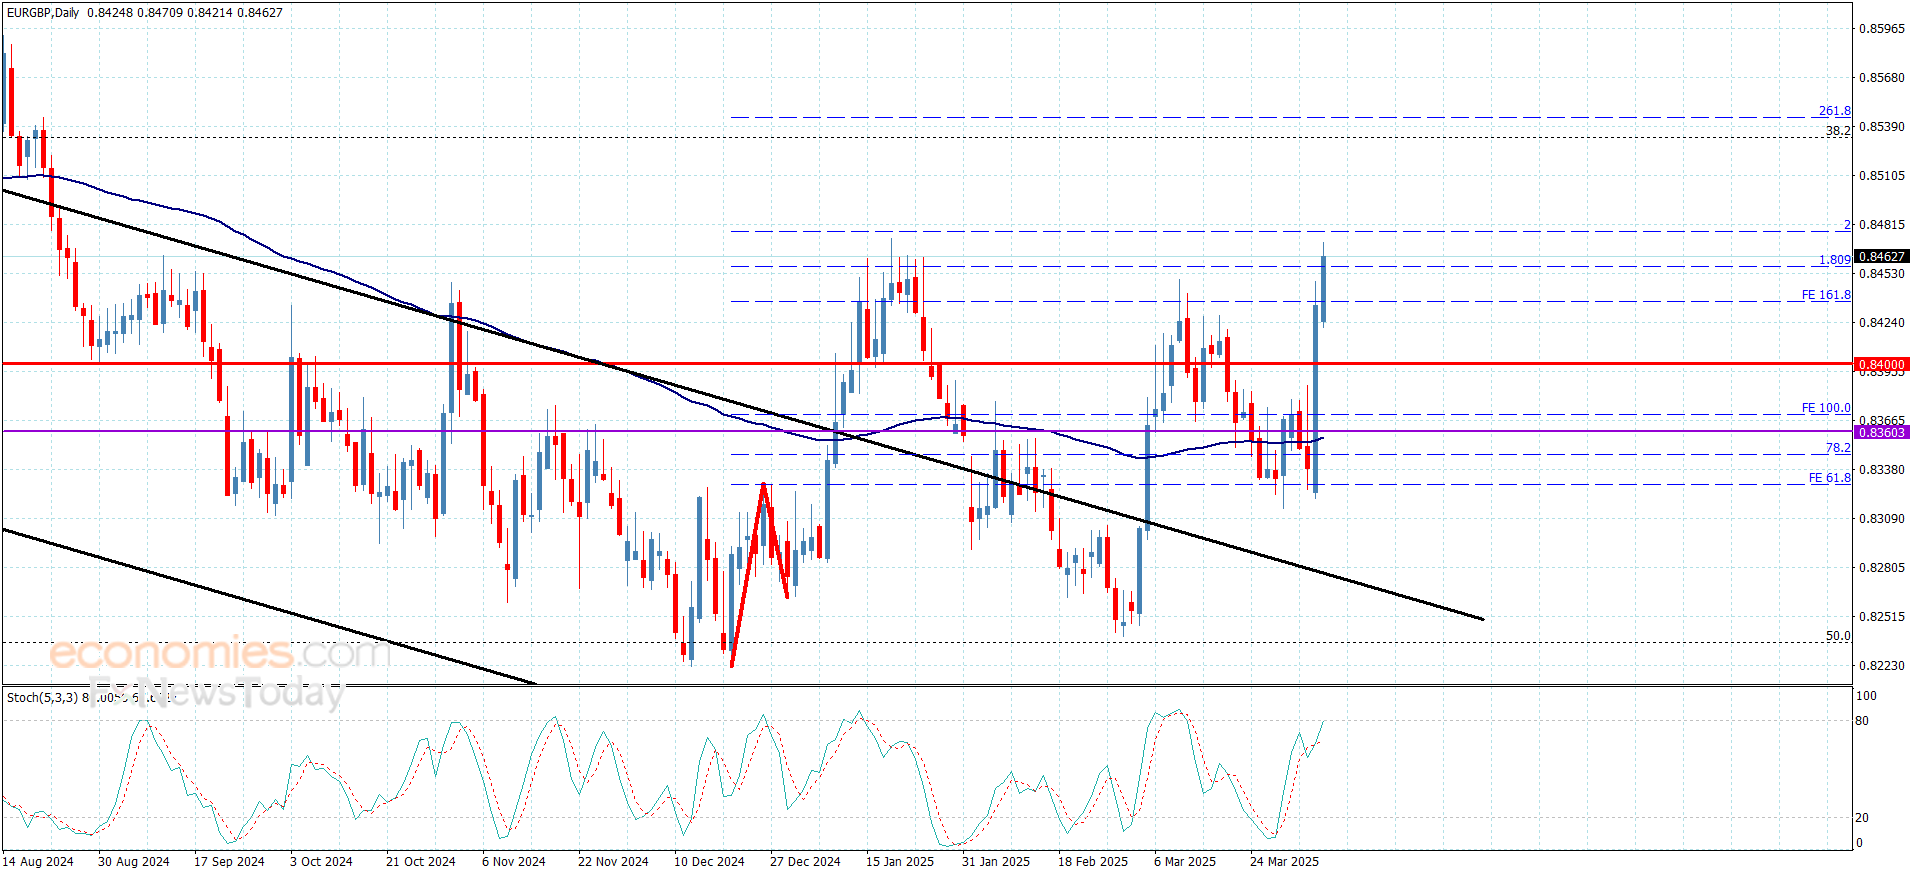Select the purple 0.83603 price level label
Screen dimensions: 1916x874
1881,432
